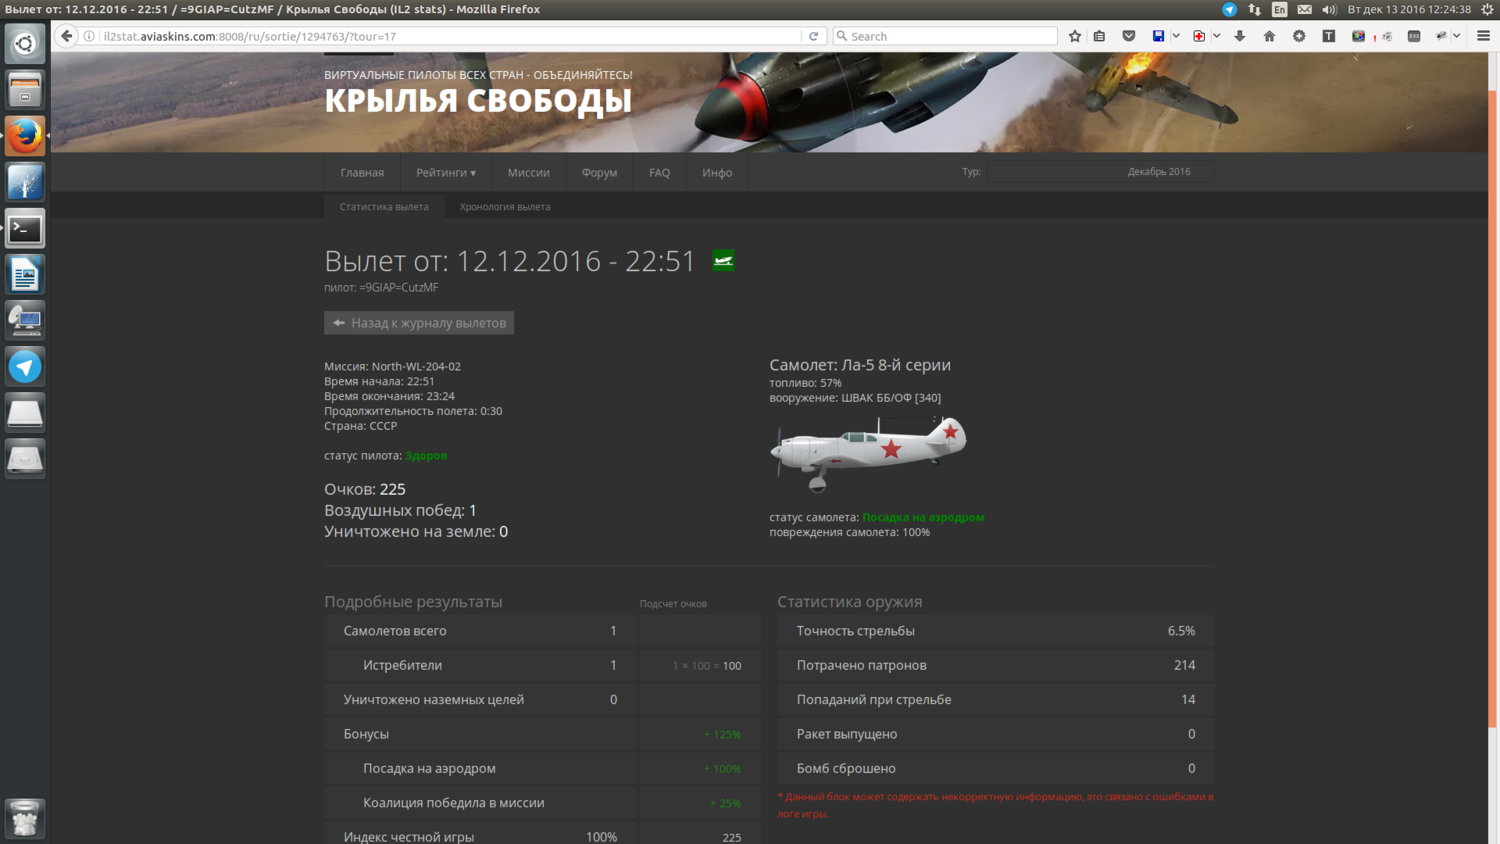
Task: Expand the Рейтинги dropdown menu
Action: pyautogui.click(x=445, y=173)
